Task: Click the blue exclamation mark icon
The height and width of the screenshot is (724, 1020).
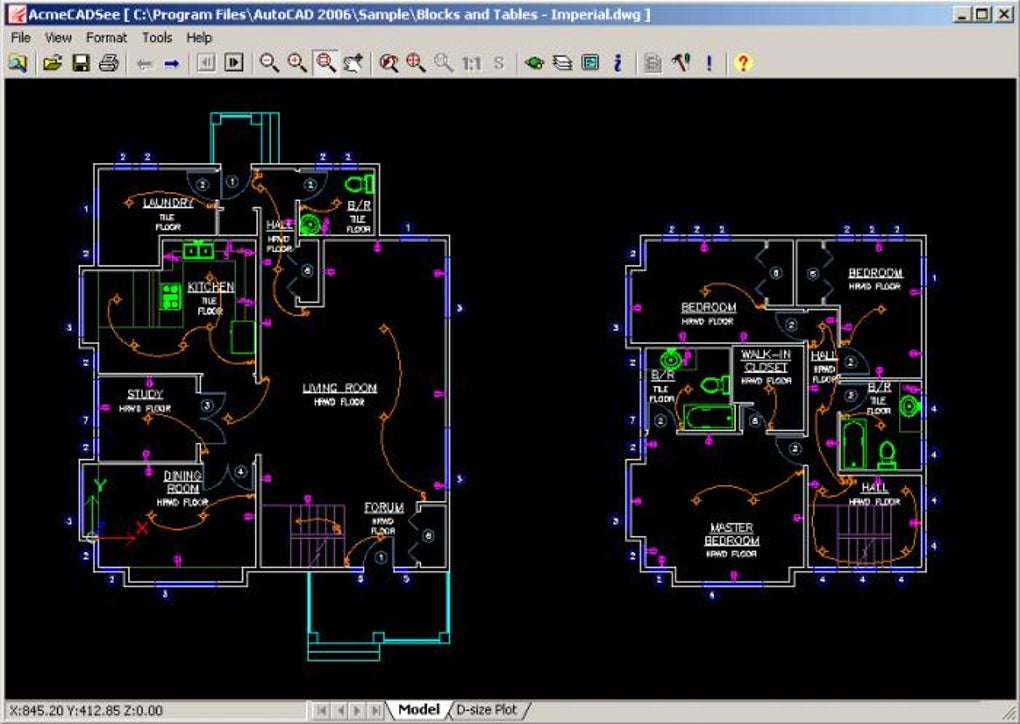Action: tap(709, 63)
